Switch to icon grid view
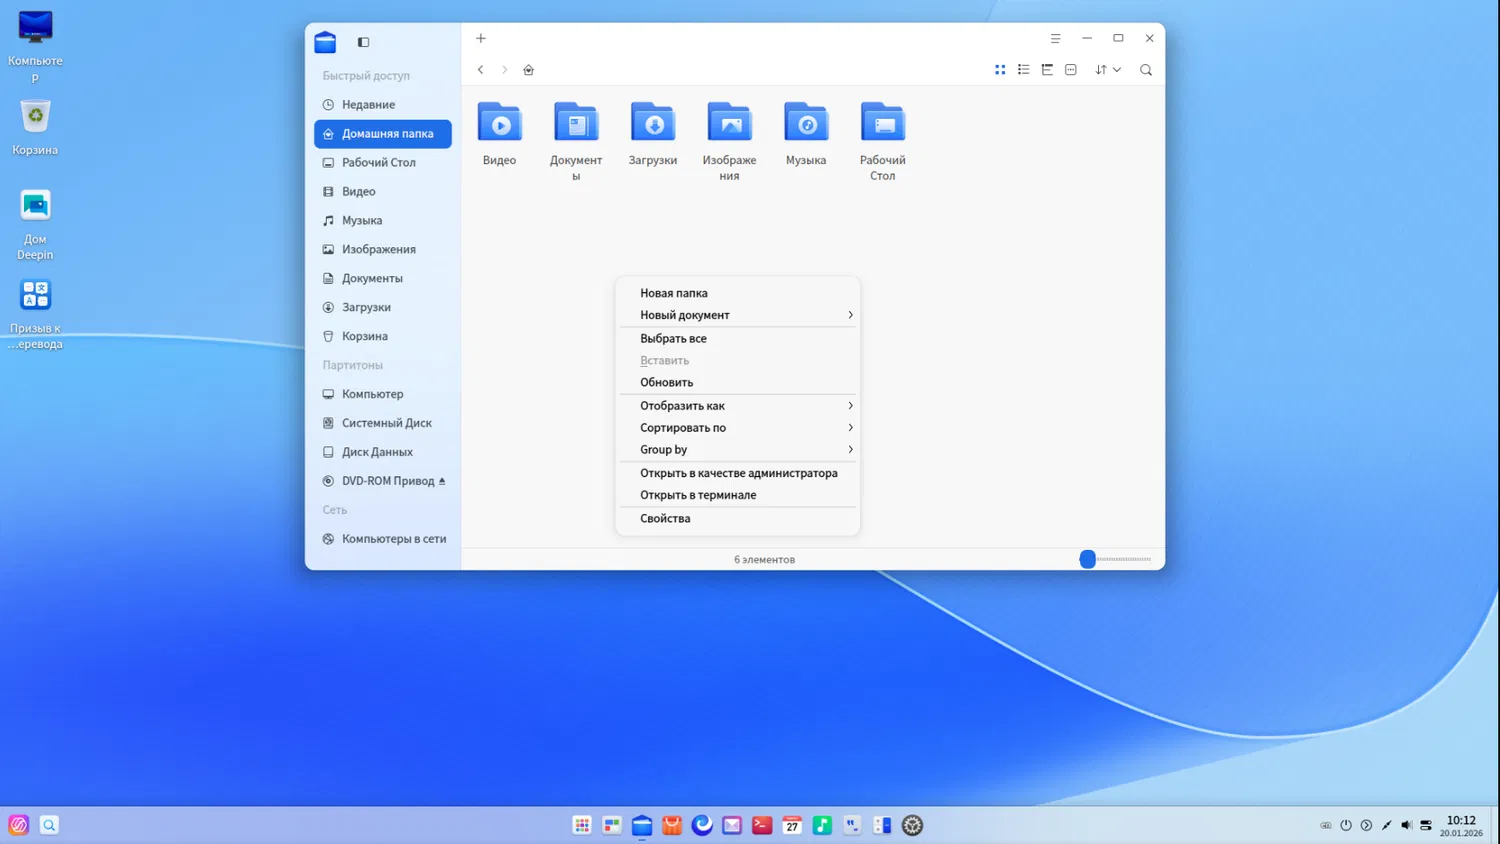 click(x=1000, y=70)
